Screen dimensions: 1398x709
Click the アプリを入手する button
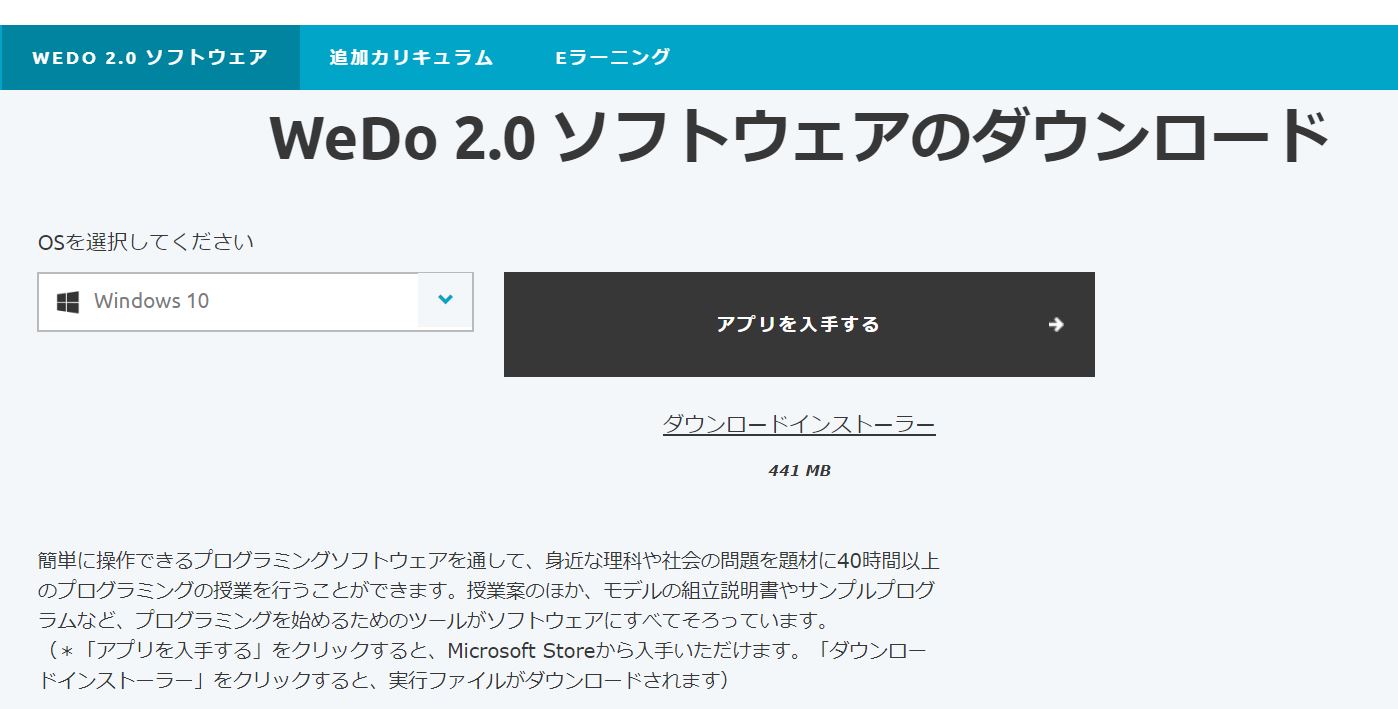click(799, 324)
